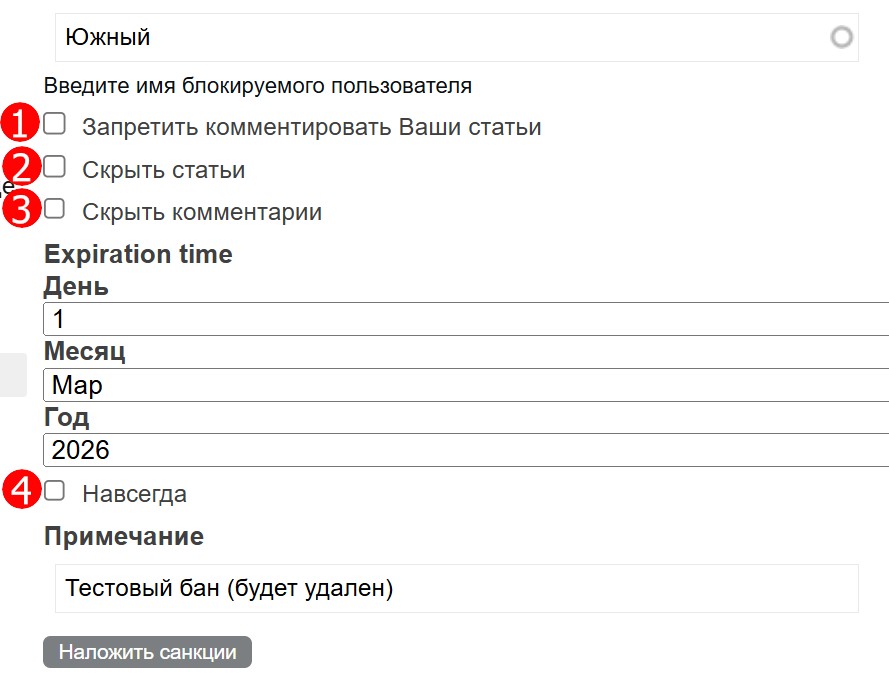Open the 'День' dropdown showing 1
This screenshot has height=677, width=889.
click(466, 319)
